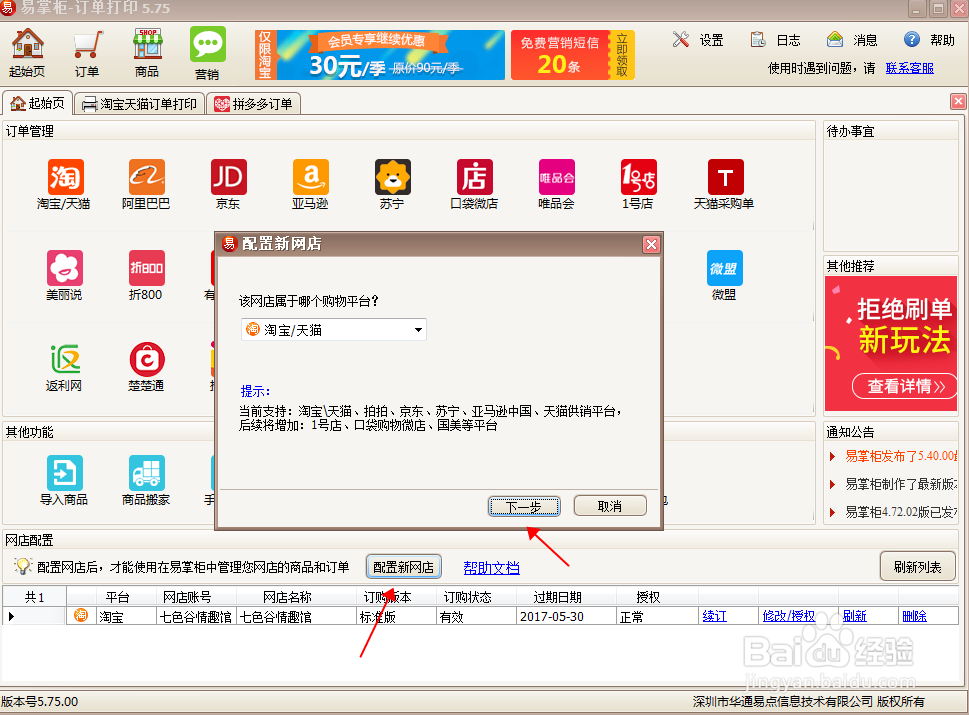Open the 免费营销短信 20条 banner

pyautogui.click(x=572, y=55)
